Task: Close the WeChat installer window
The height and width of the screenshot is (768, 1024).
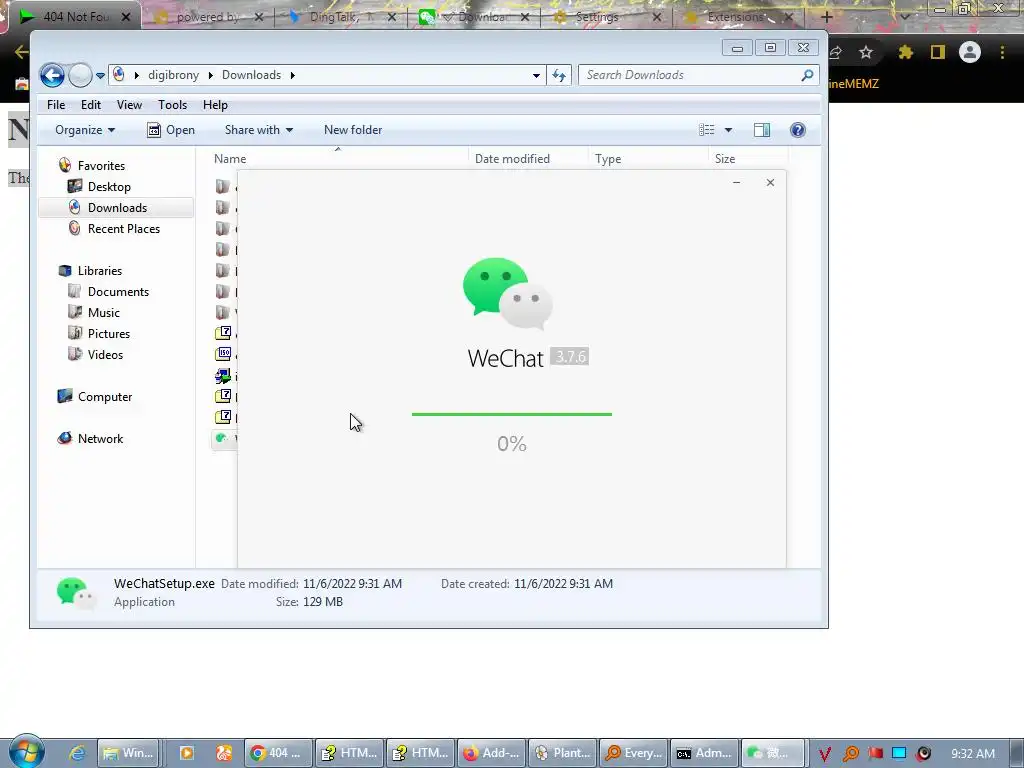Action: click(770, 183)
